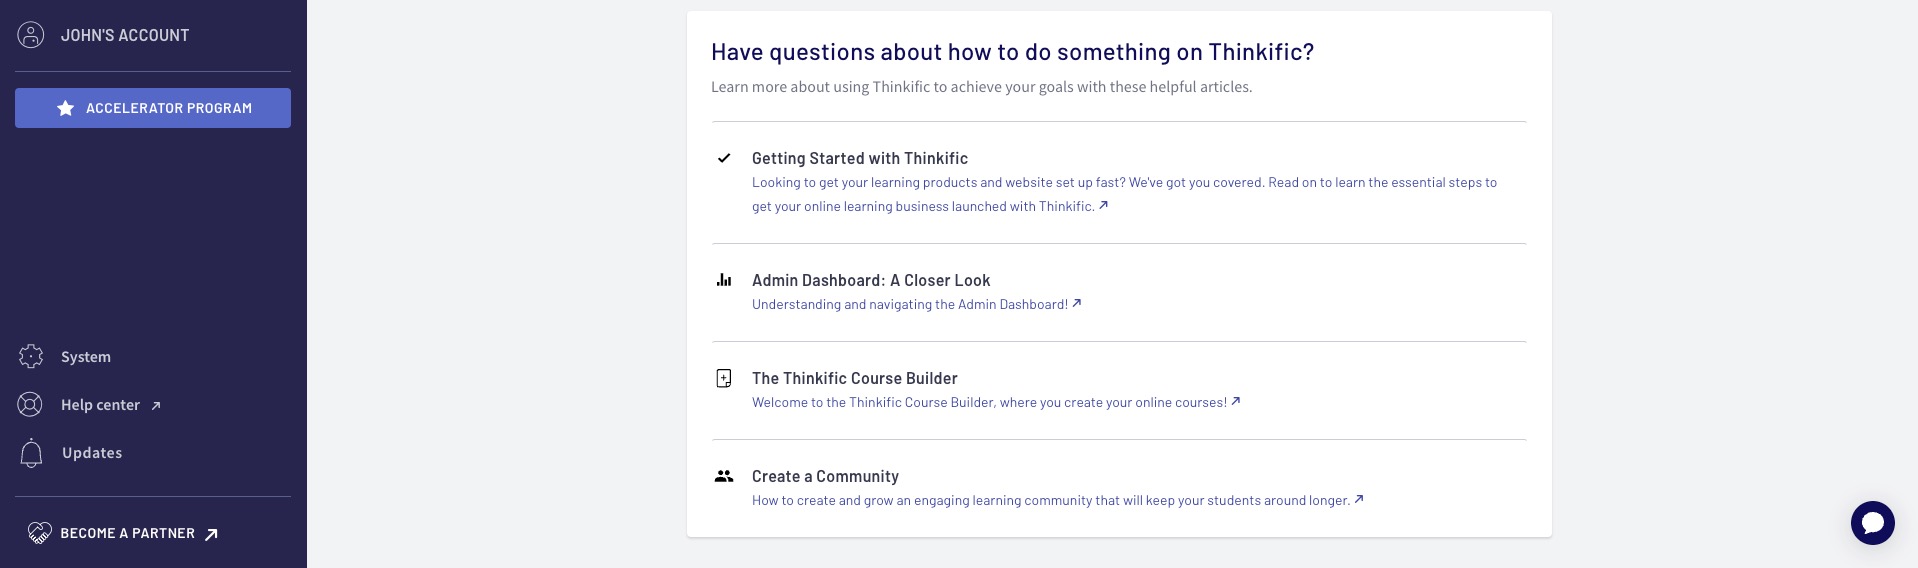Click the user profile icon beside John's Account
Viewport: 1918px width, 568px height.
point(31,35)
